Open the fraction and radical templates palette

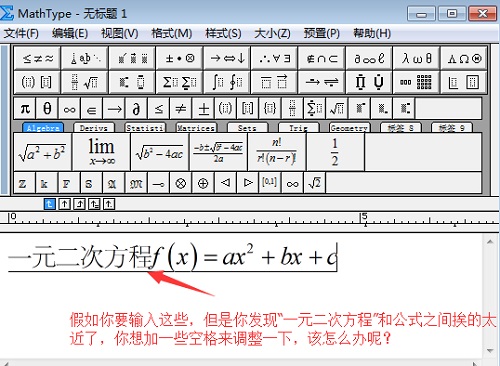[x=85, y=82]
